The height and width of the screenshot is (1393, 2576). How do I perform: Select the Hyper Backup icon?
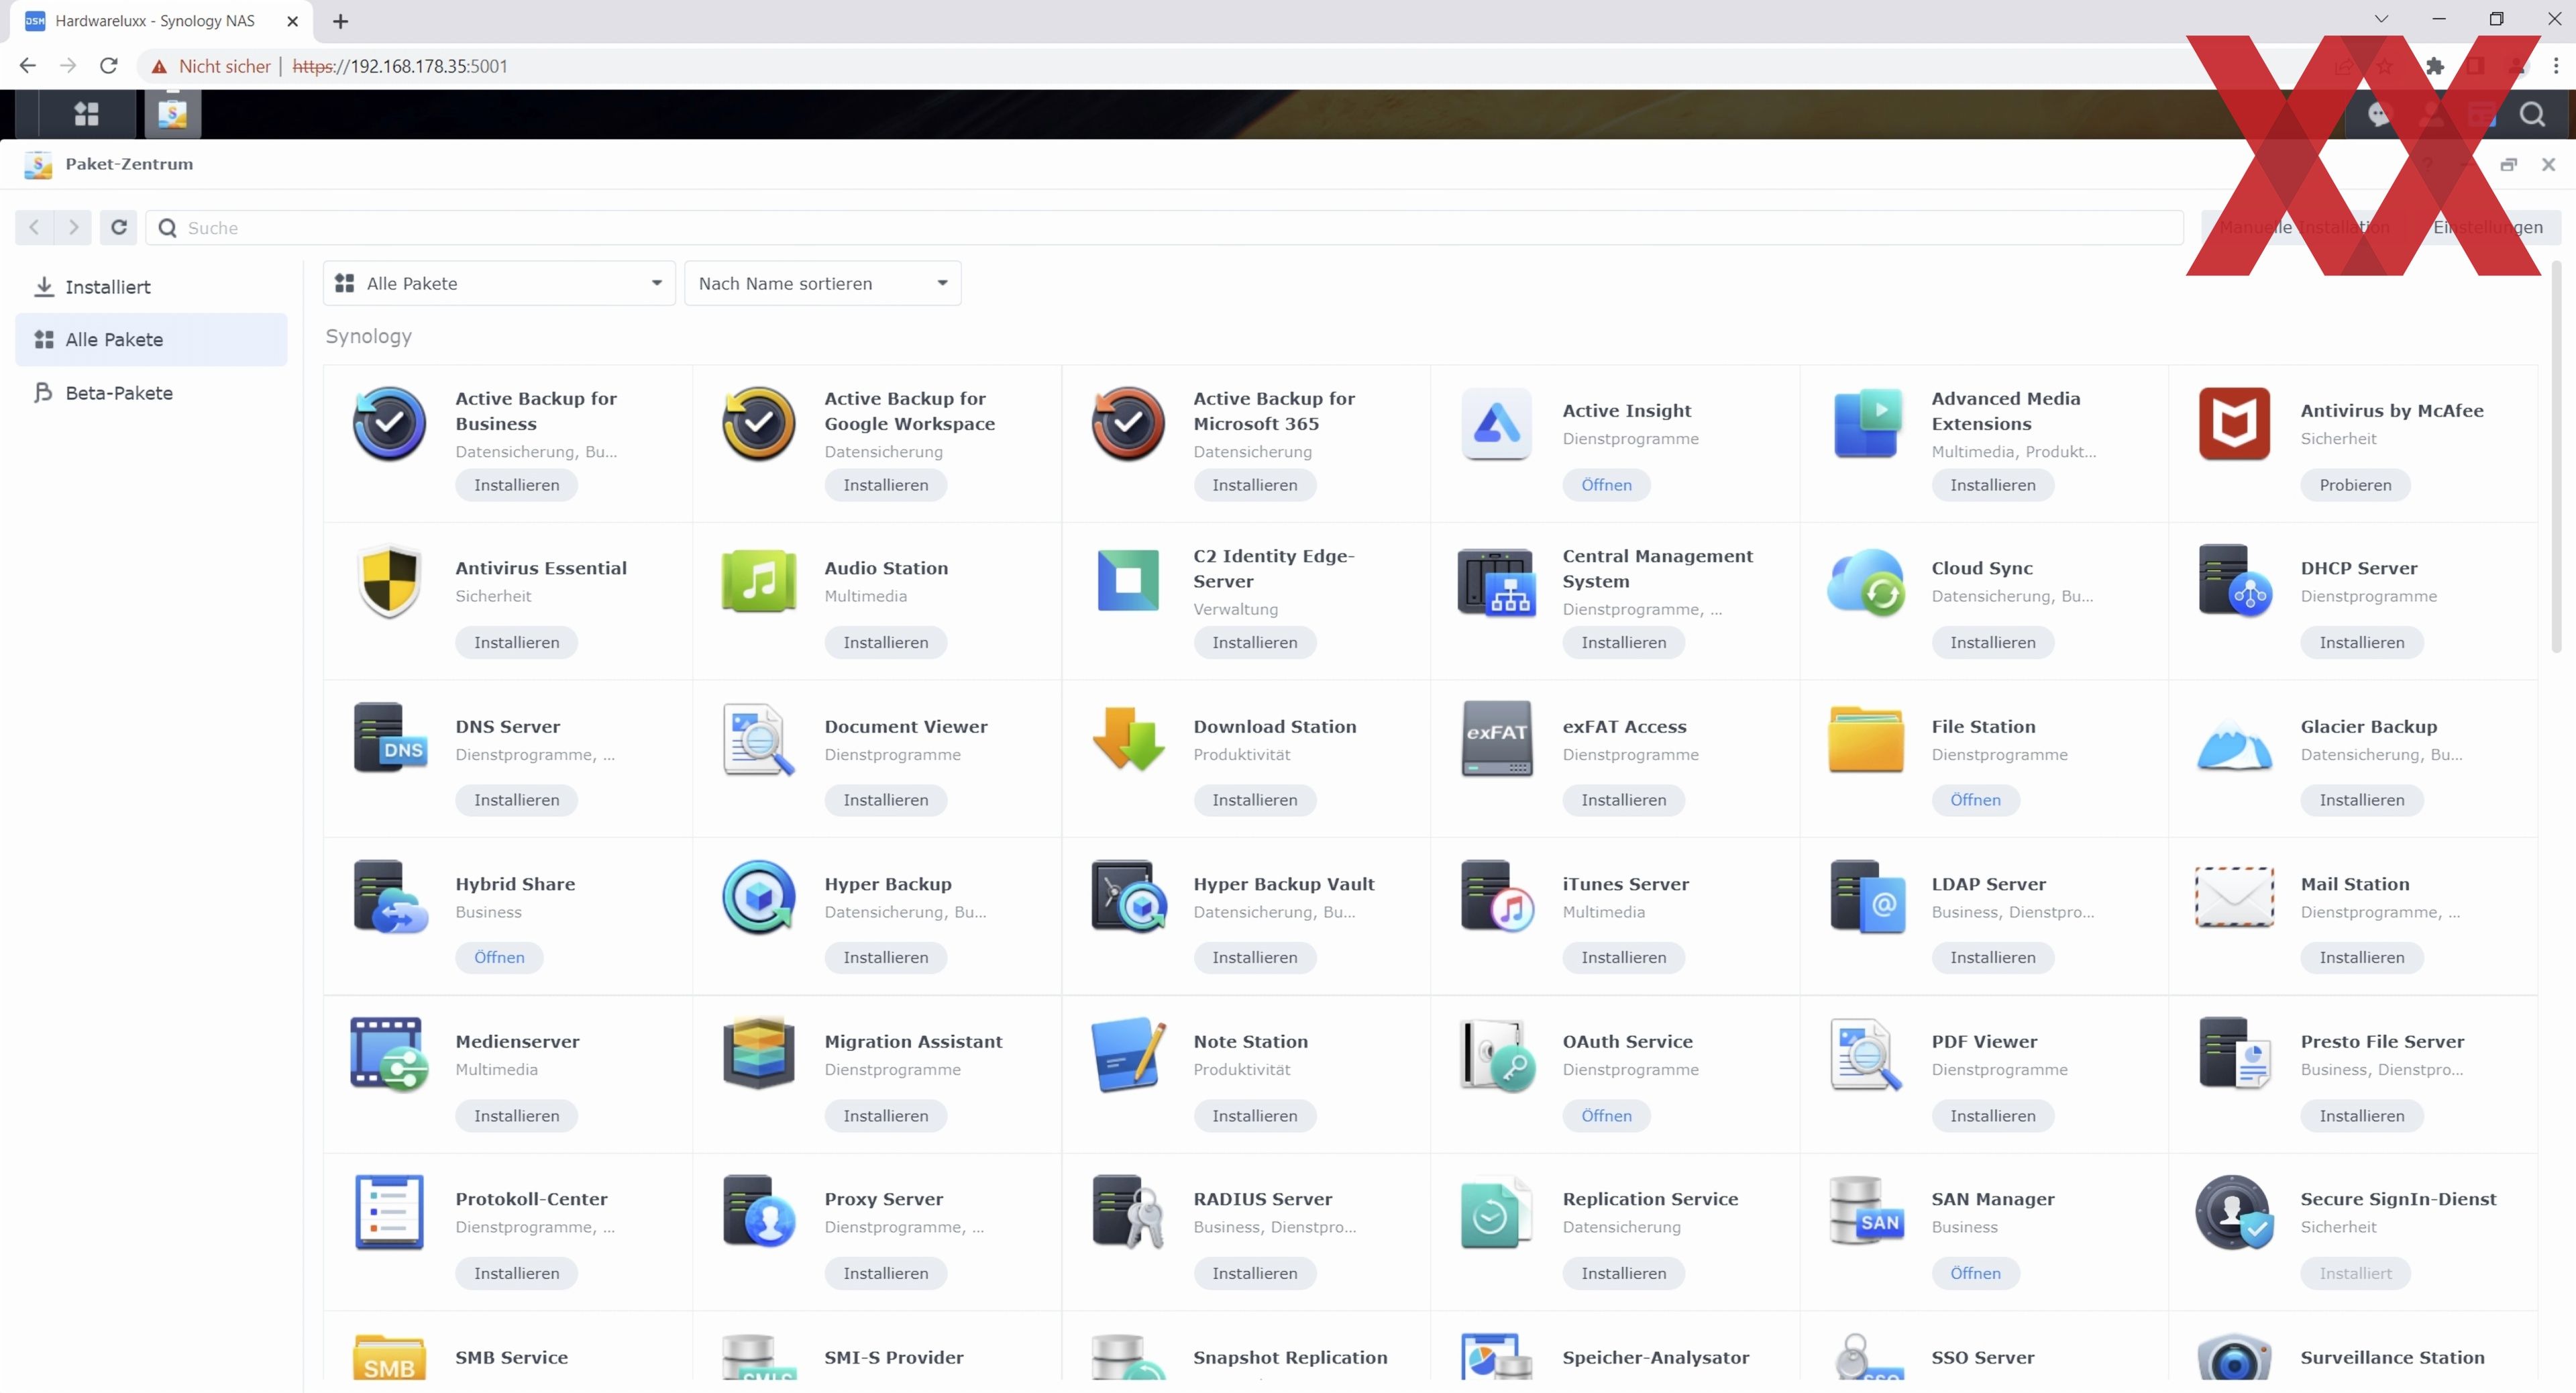pyautogui.click(x=758, y=897)
